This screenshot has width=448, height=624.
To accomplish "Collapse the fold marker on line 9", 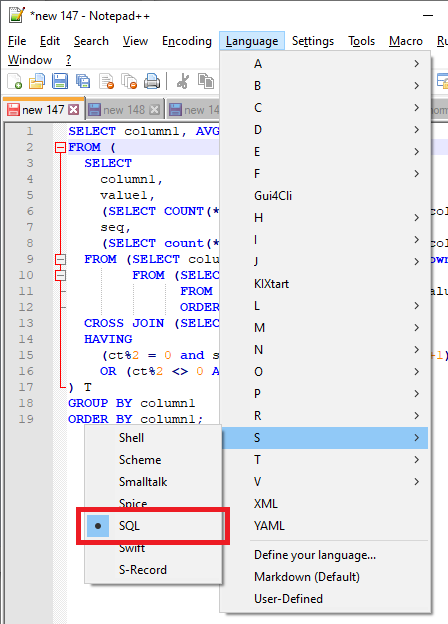I will pos(60,259).
